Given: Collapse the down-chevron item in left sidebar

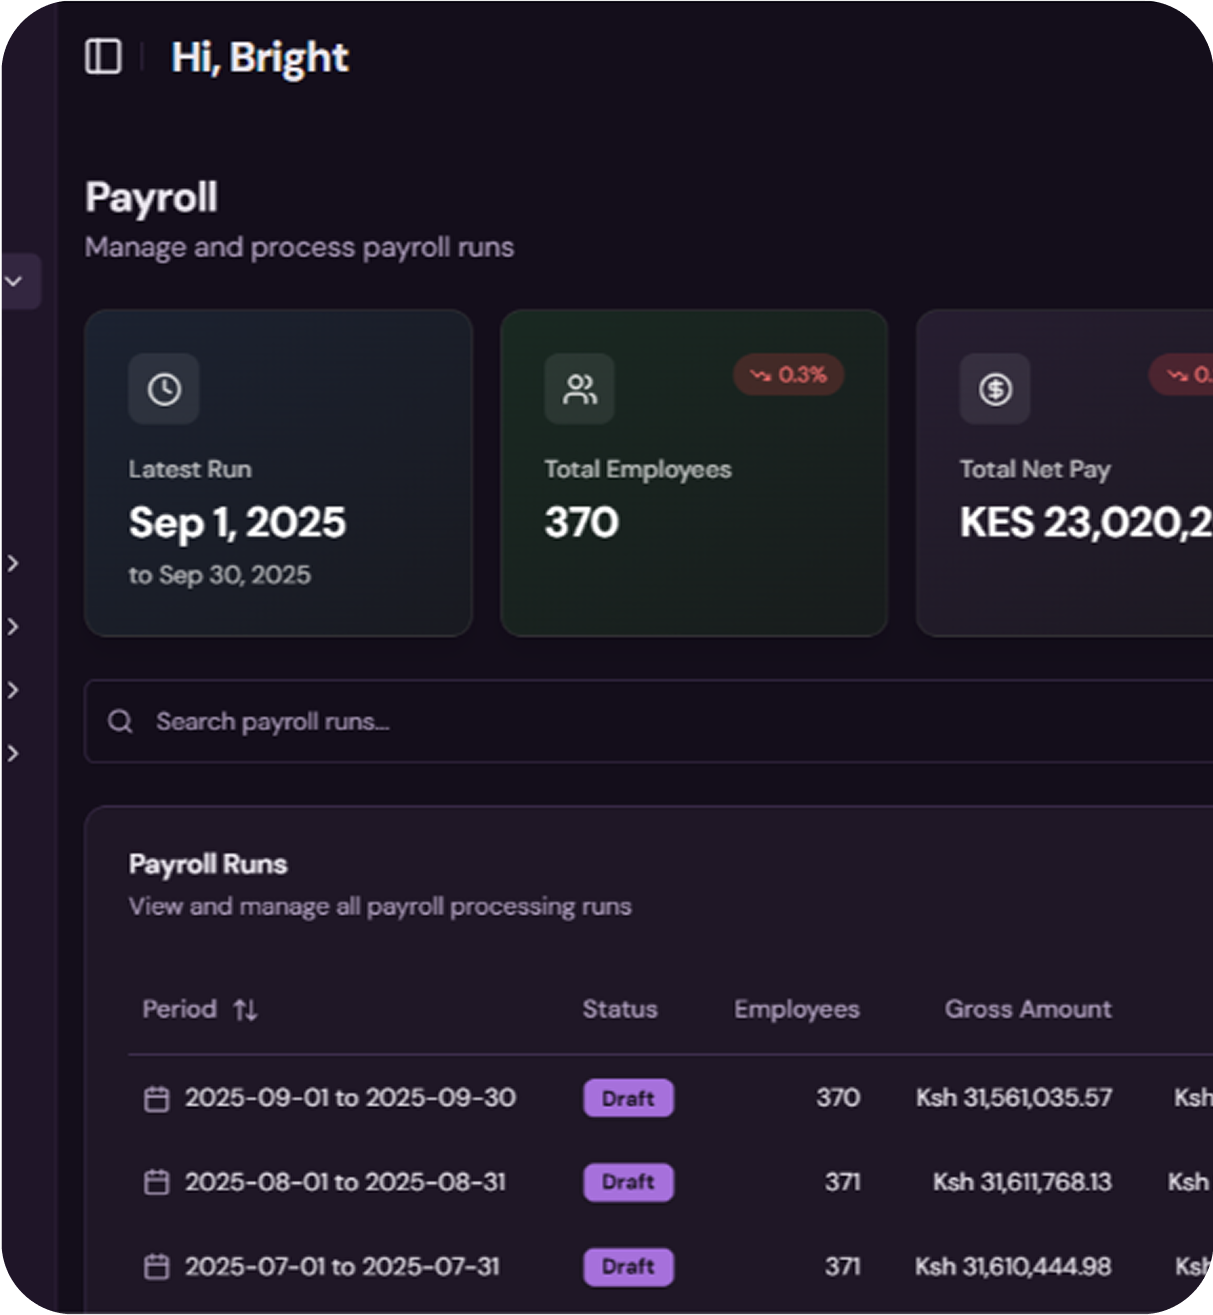Looking at the screenshot, I should tap(14, 281).
